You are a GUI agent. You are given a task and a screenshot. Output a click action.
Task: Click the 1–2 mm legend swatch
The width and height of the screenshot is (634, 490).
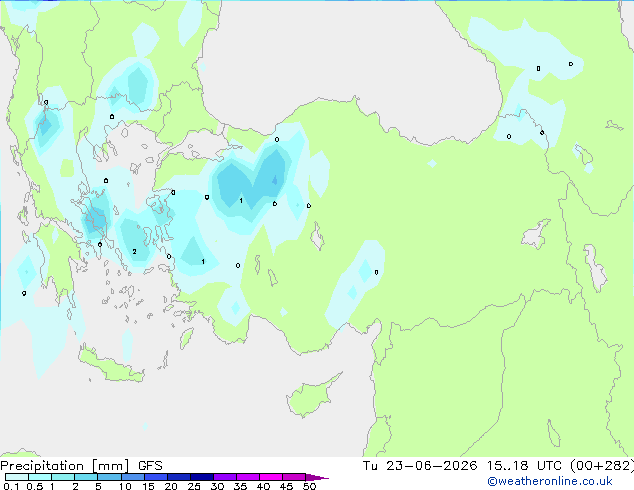(63, 477)
